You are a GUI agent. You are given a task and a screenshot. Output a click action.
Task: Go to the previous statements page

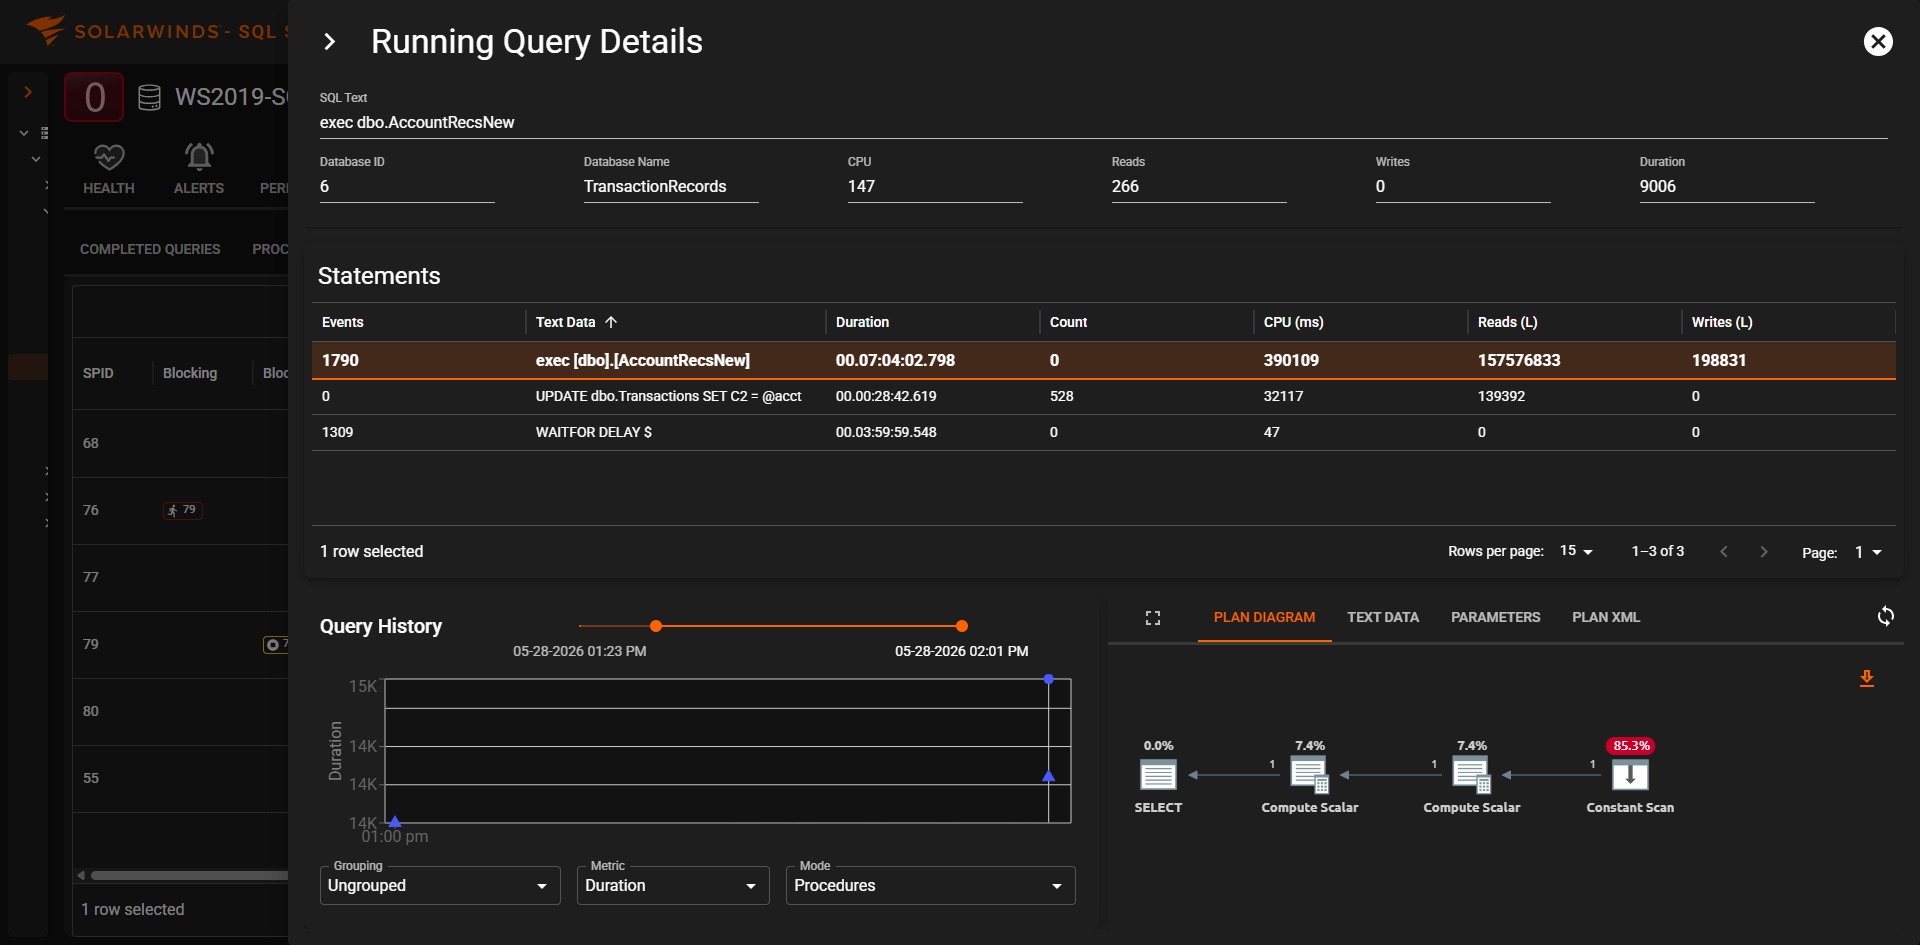tap(1723, 552)
